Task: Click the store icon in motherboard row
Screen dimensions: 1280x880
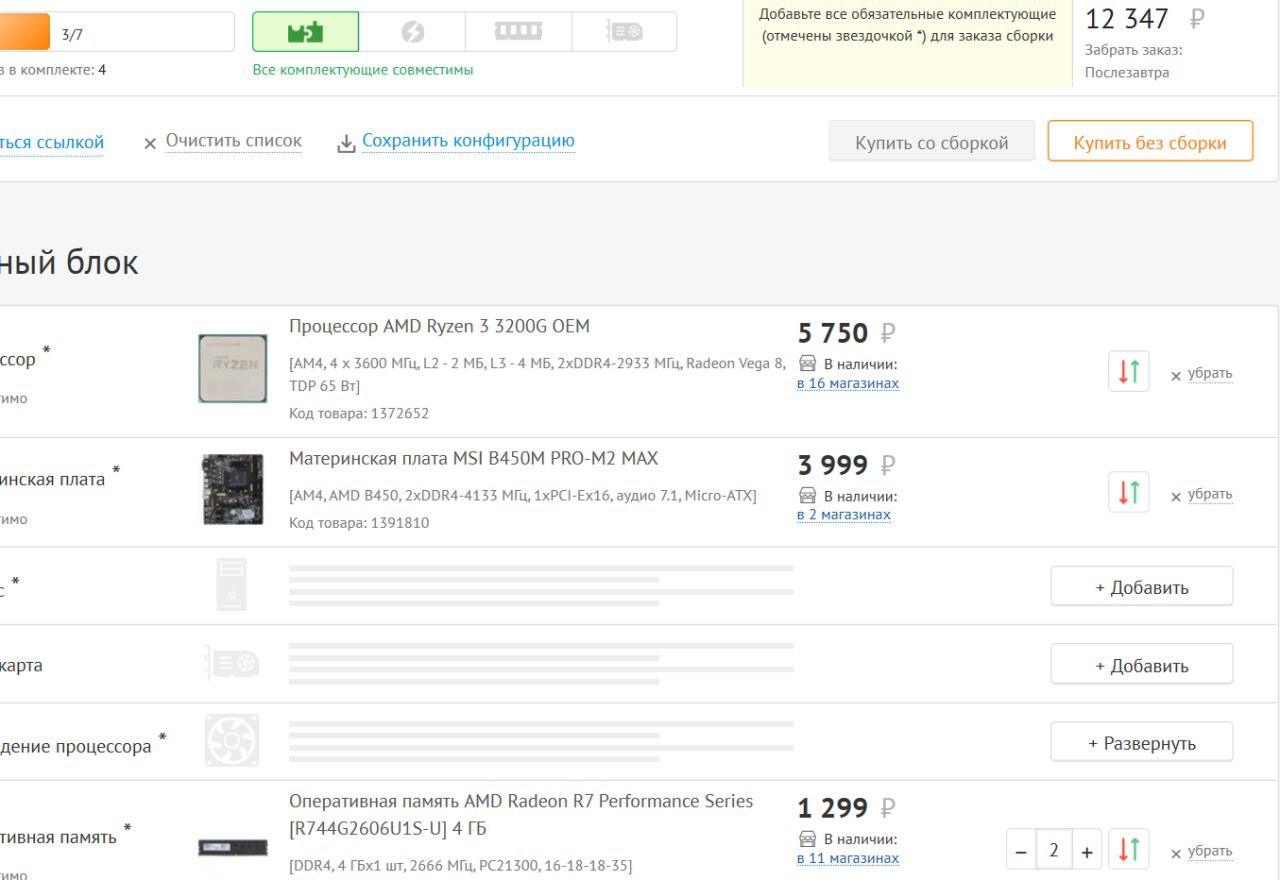Action: 808,495
